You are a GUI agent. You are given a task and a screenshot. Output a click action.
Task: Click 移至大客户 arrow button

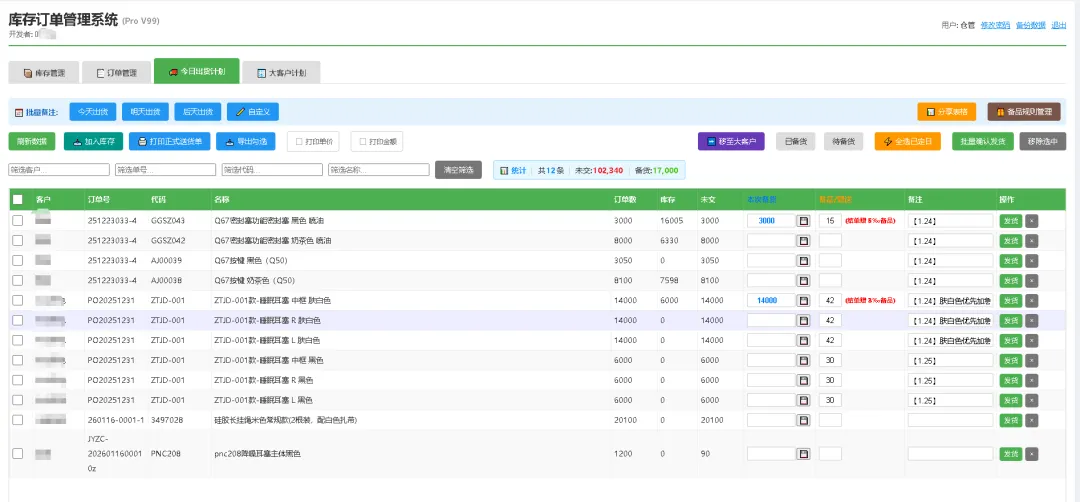731,142
